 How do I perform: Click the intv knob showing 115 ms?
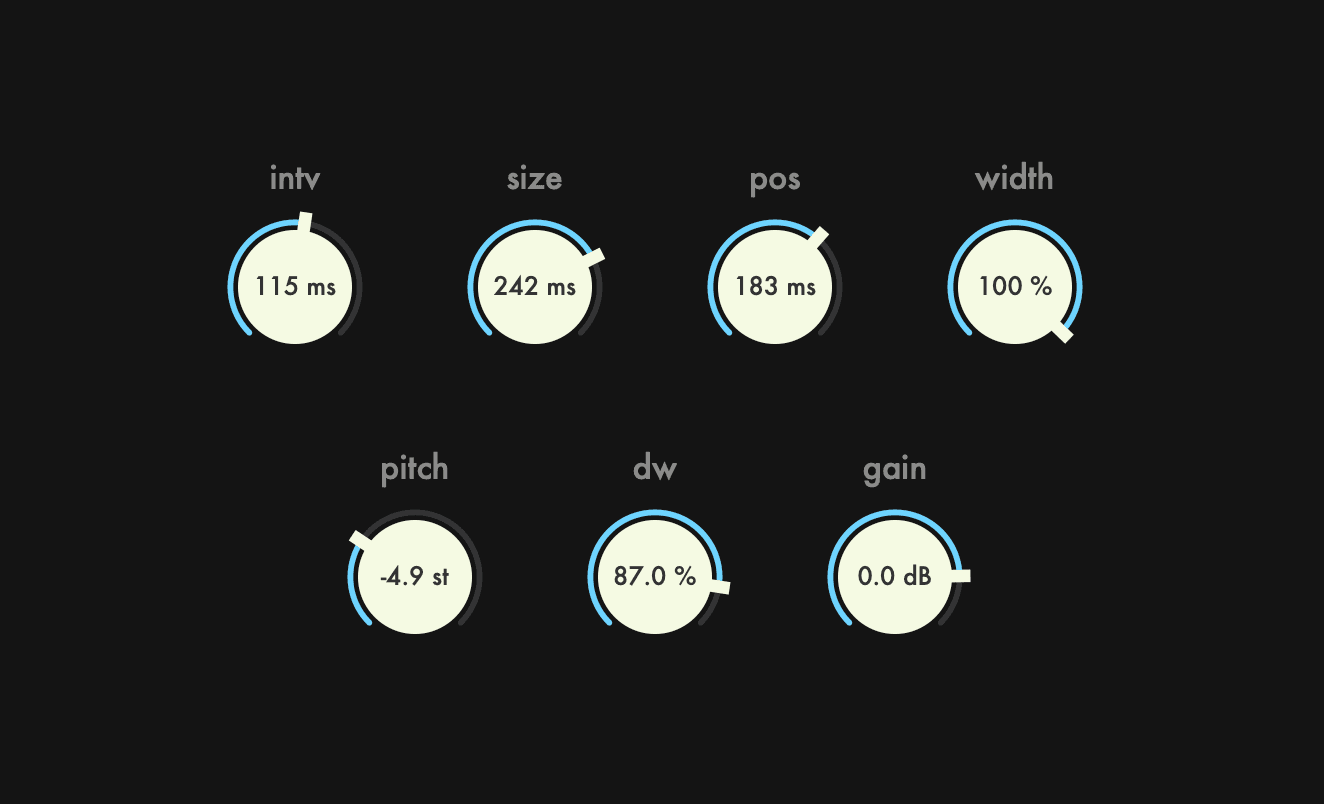point(295,286)
